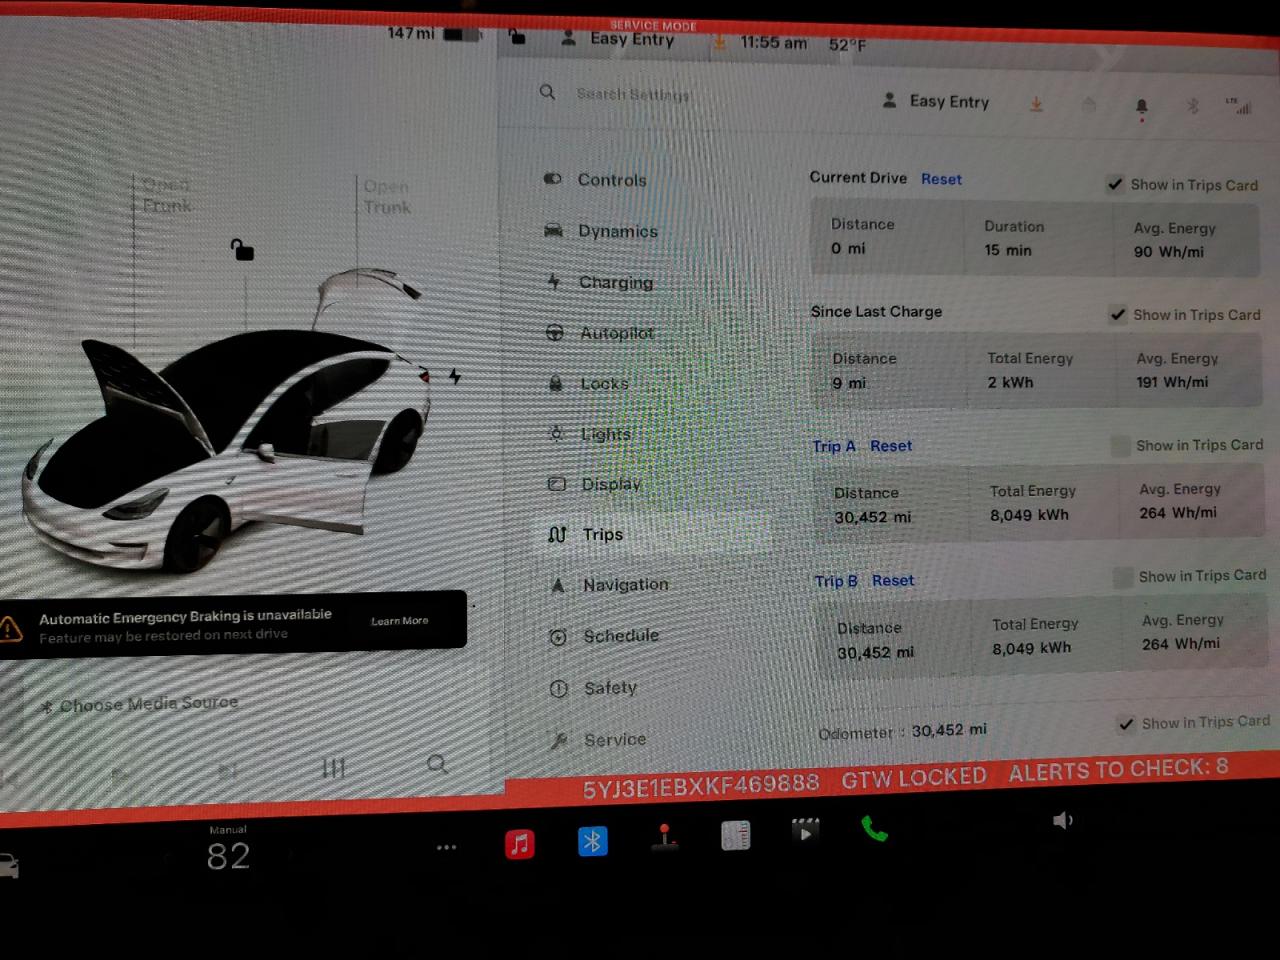Click the Search Settings field
1280x960 pixels.
point(633,94)
